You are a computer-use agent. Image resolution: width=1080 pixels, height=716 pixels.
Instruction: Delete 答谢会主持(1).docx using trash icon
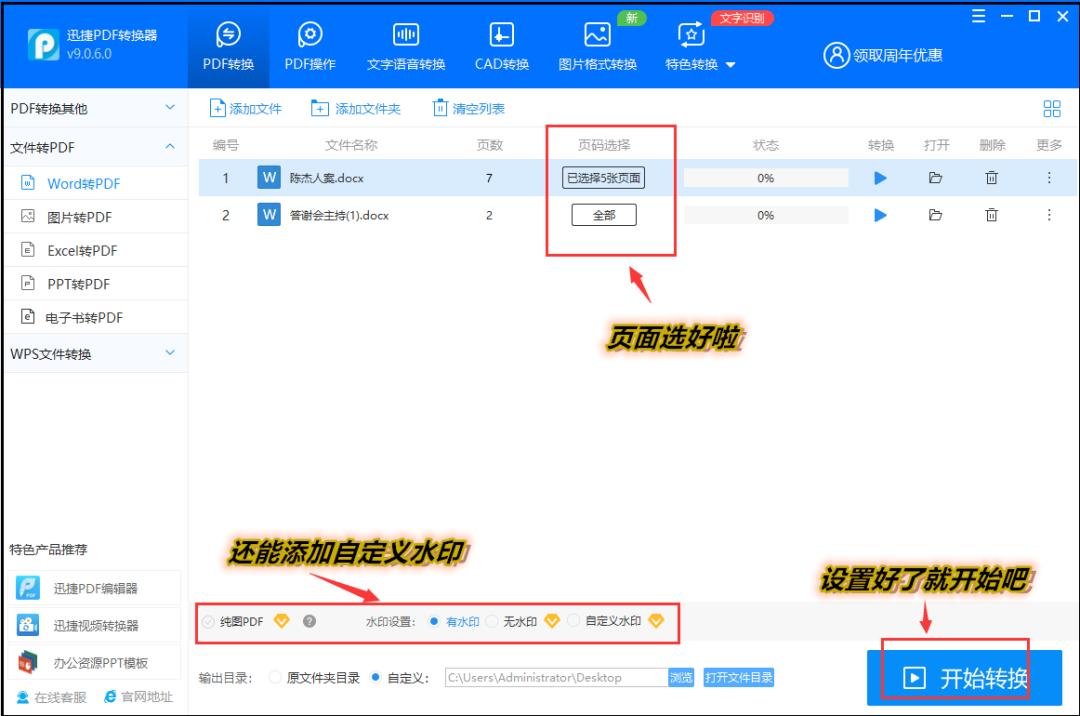click(991, 214)
